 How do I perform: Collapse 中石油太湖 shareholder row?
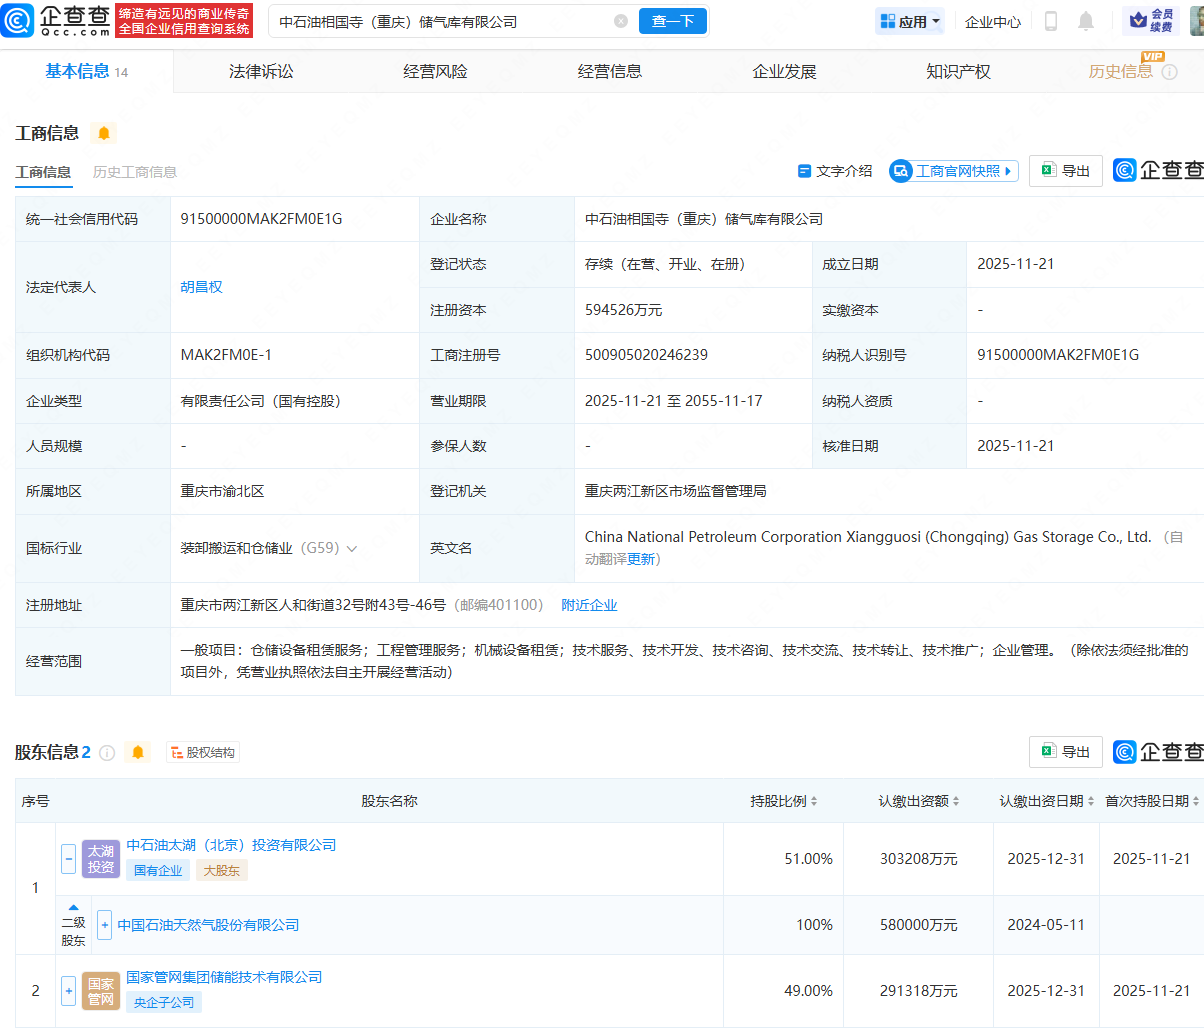point(68,858)
